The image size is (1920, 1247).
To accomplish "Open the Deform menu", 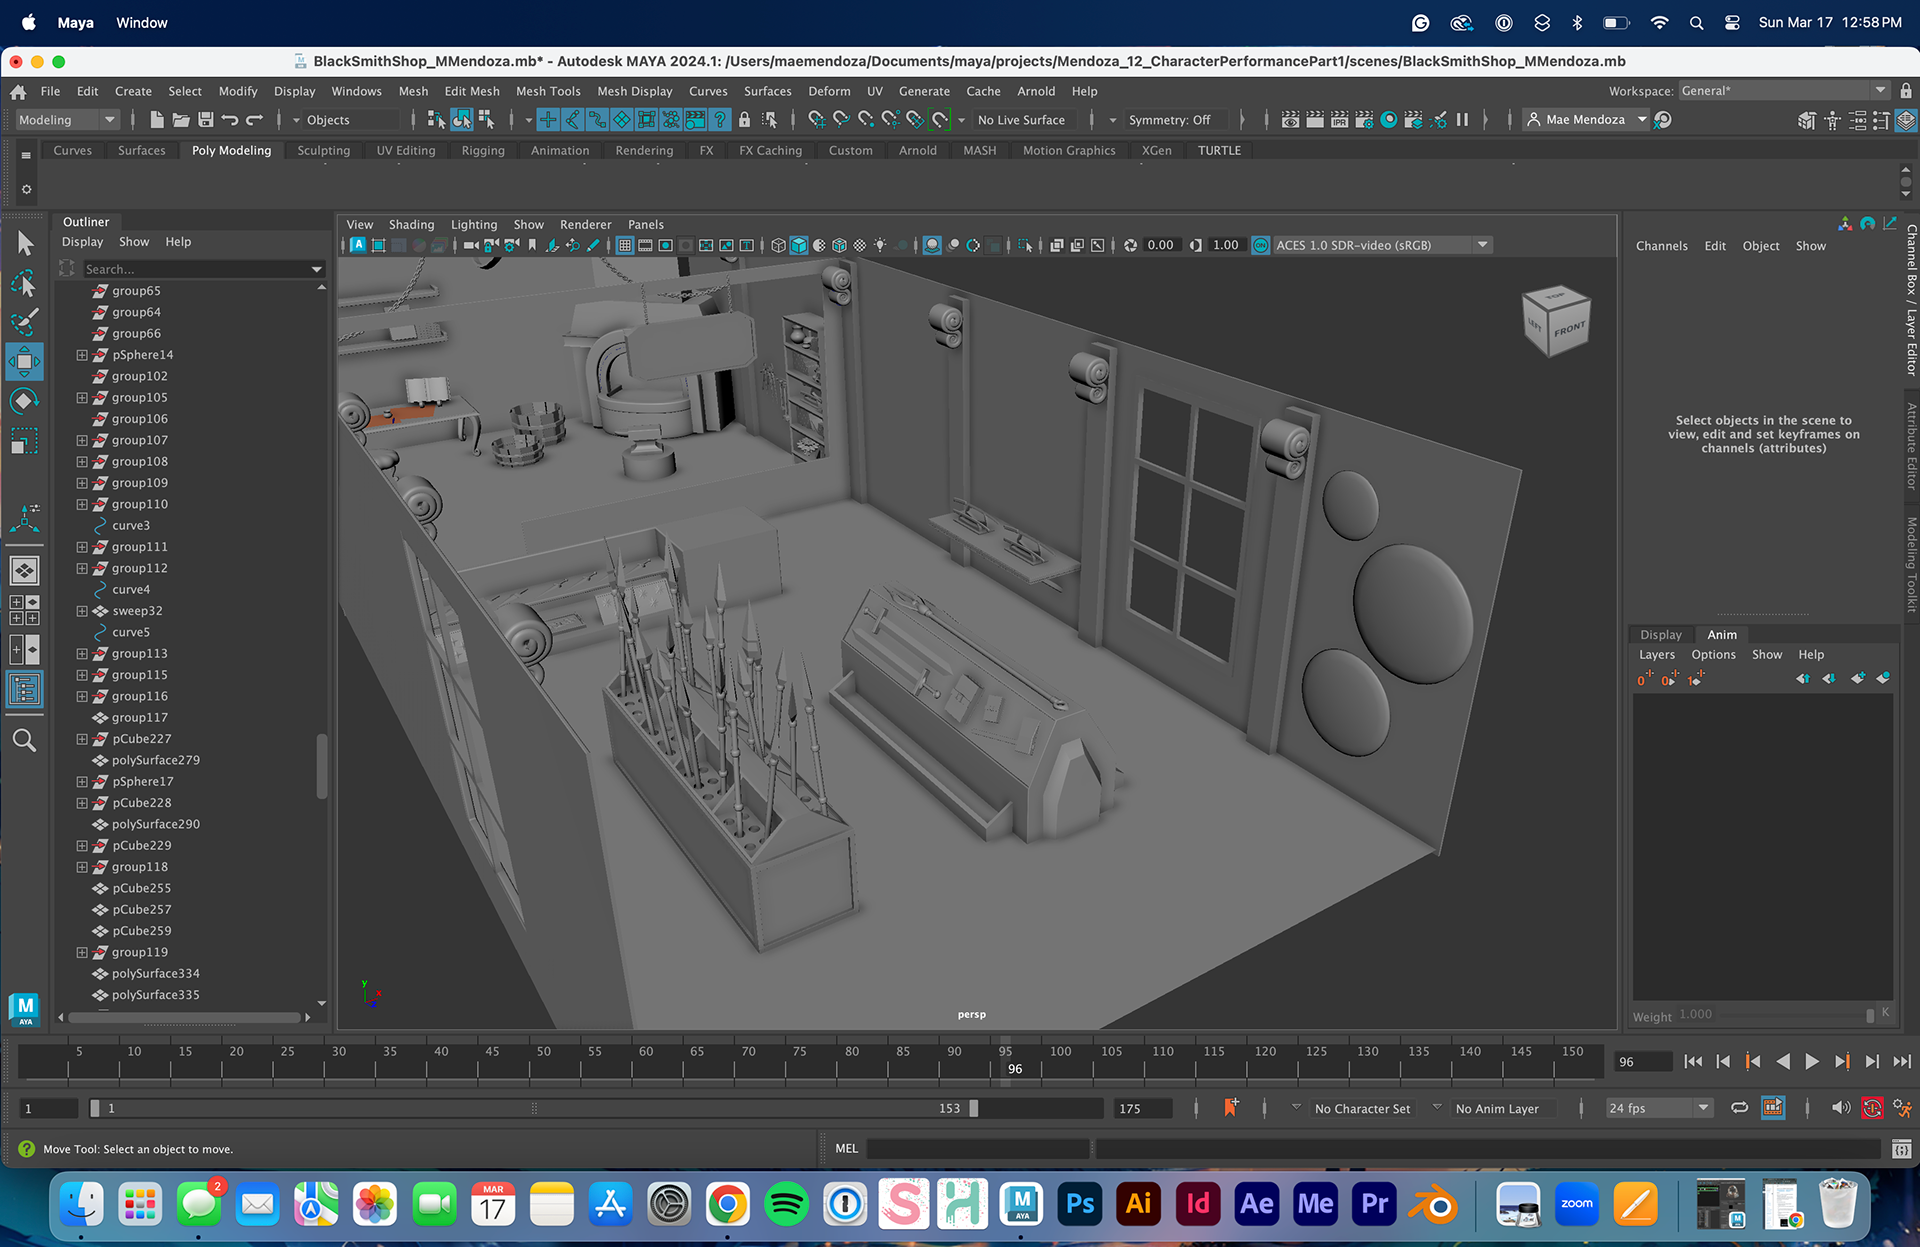I will pos(829,91).
